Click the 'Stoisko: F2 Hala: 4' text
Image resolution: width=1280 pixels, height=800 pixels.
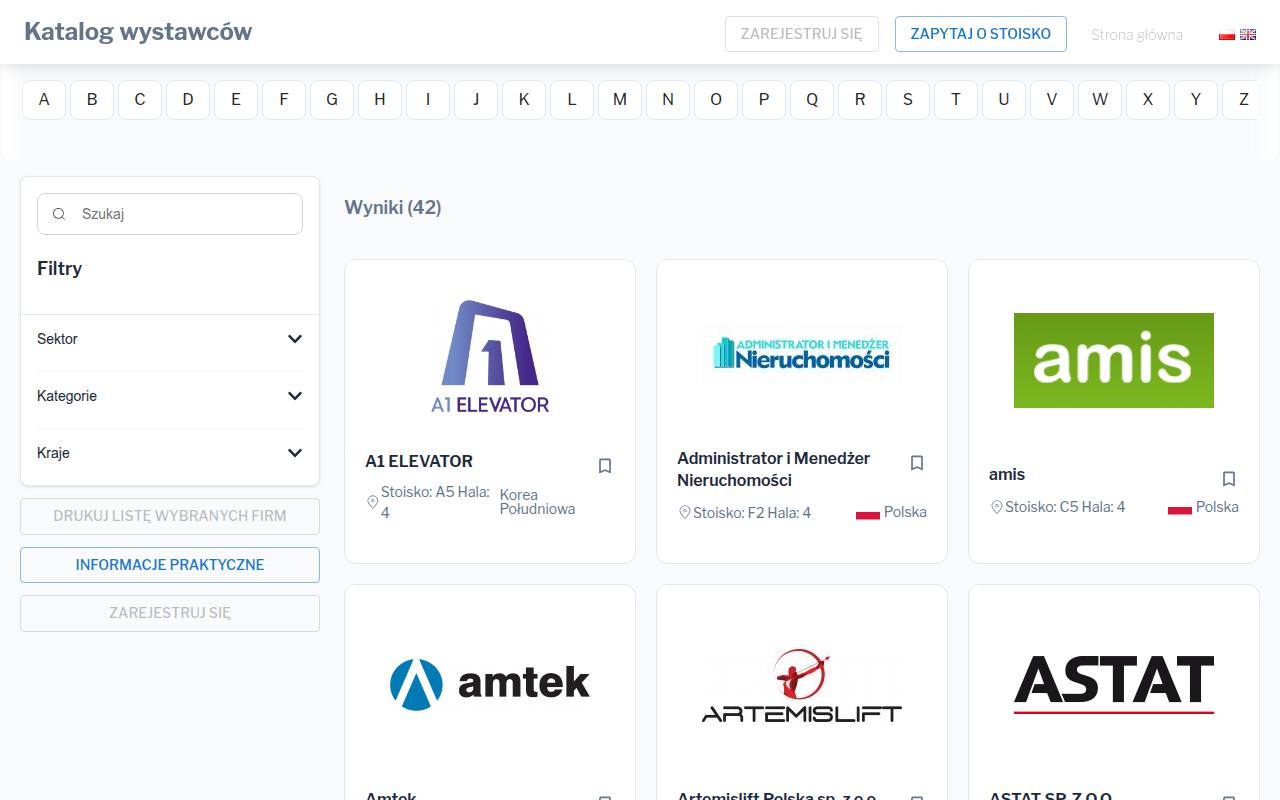[752, 513]
